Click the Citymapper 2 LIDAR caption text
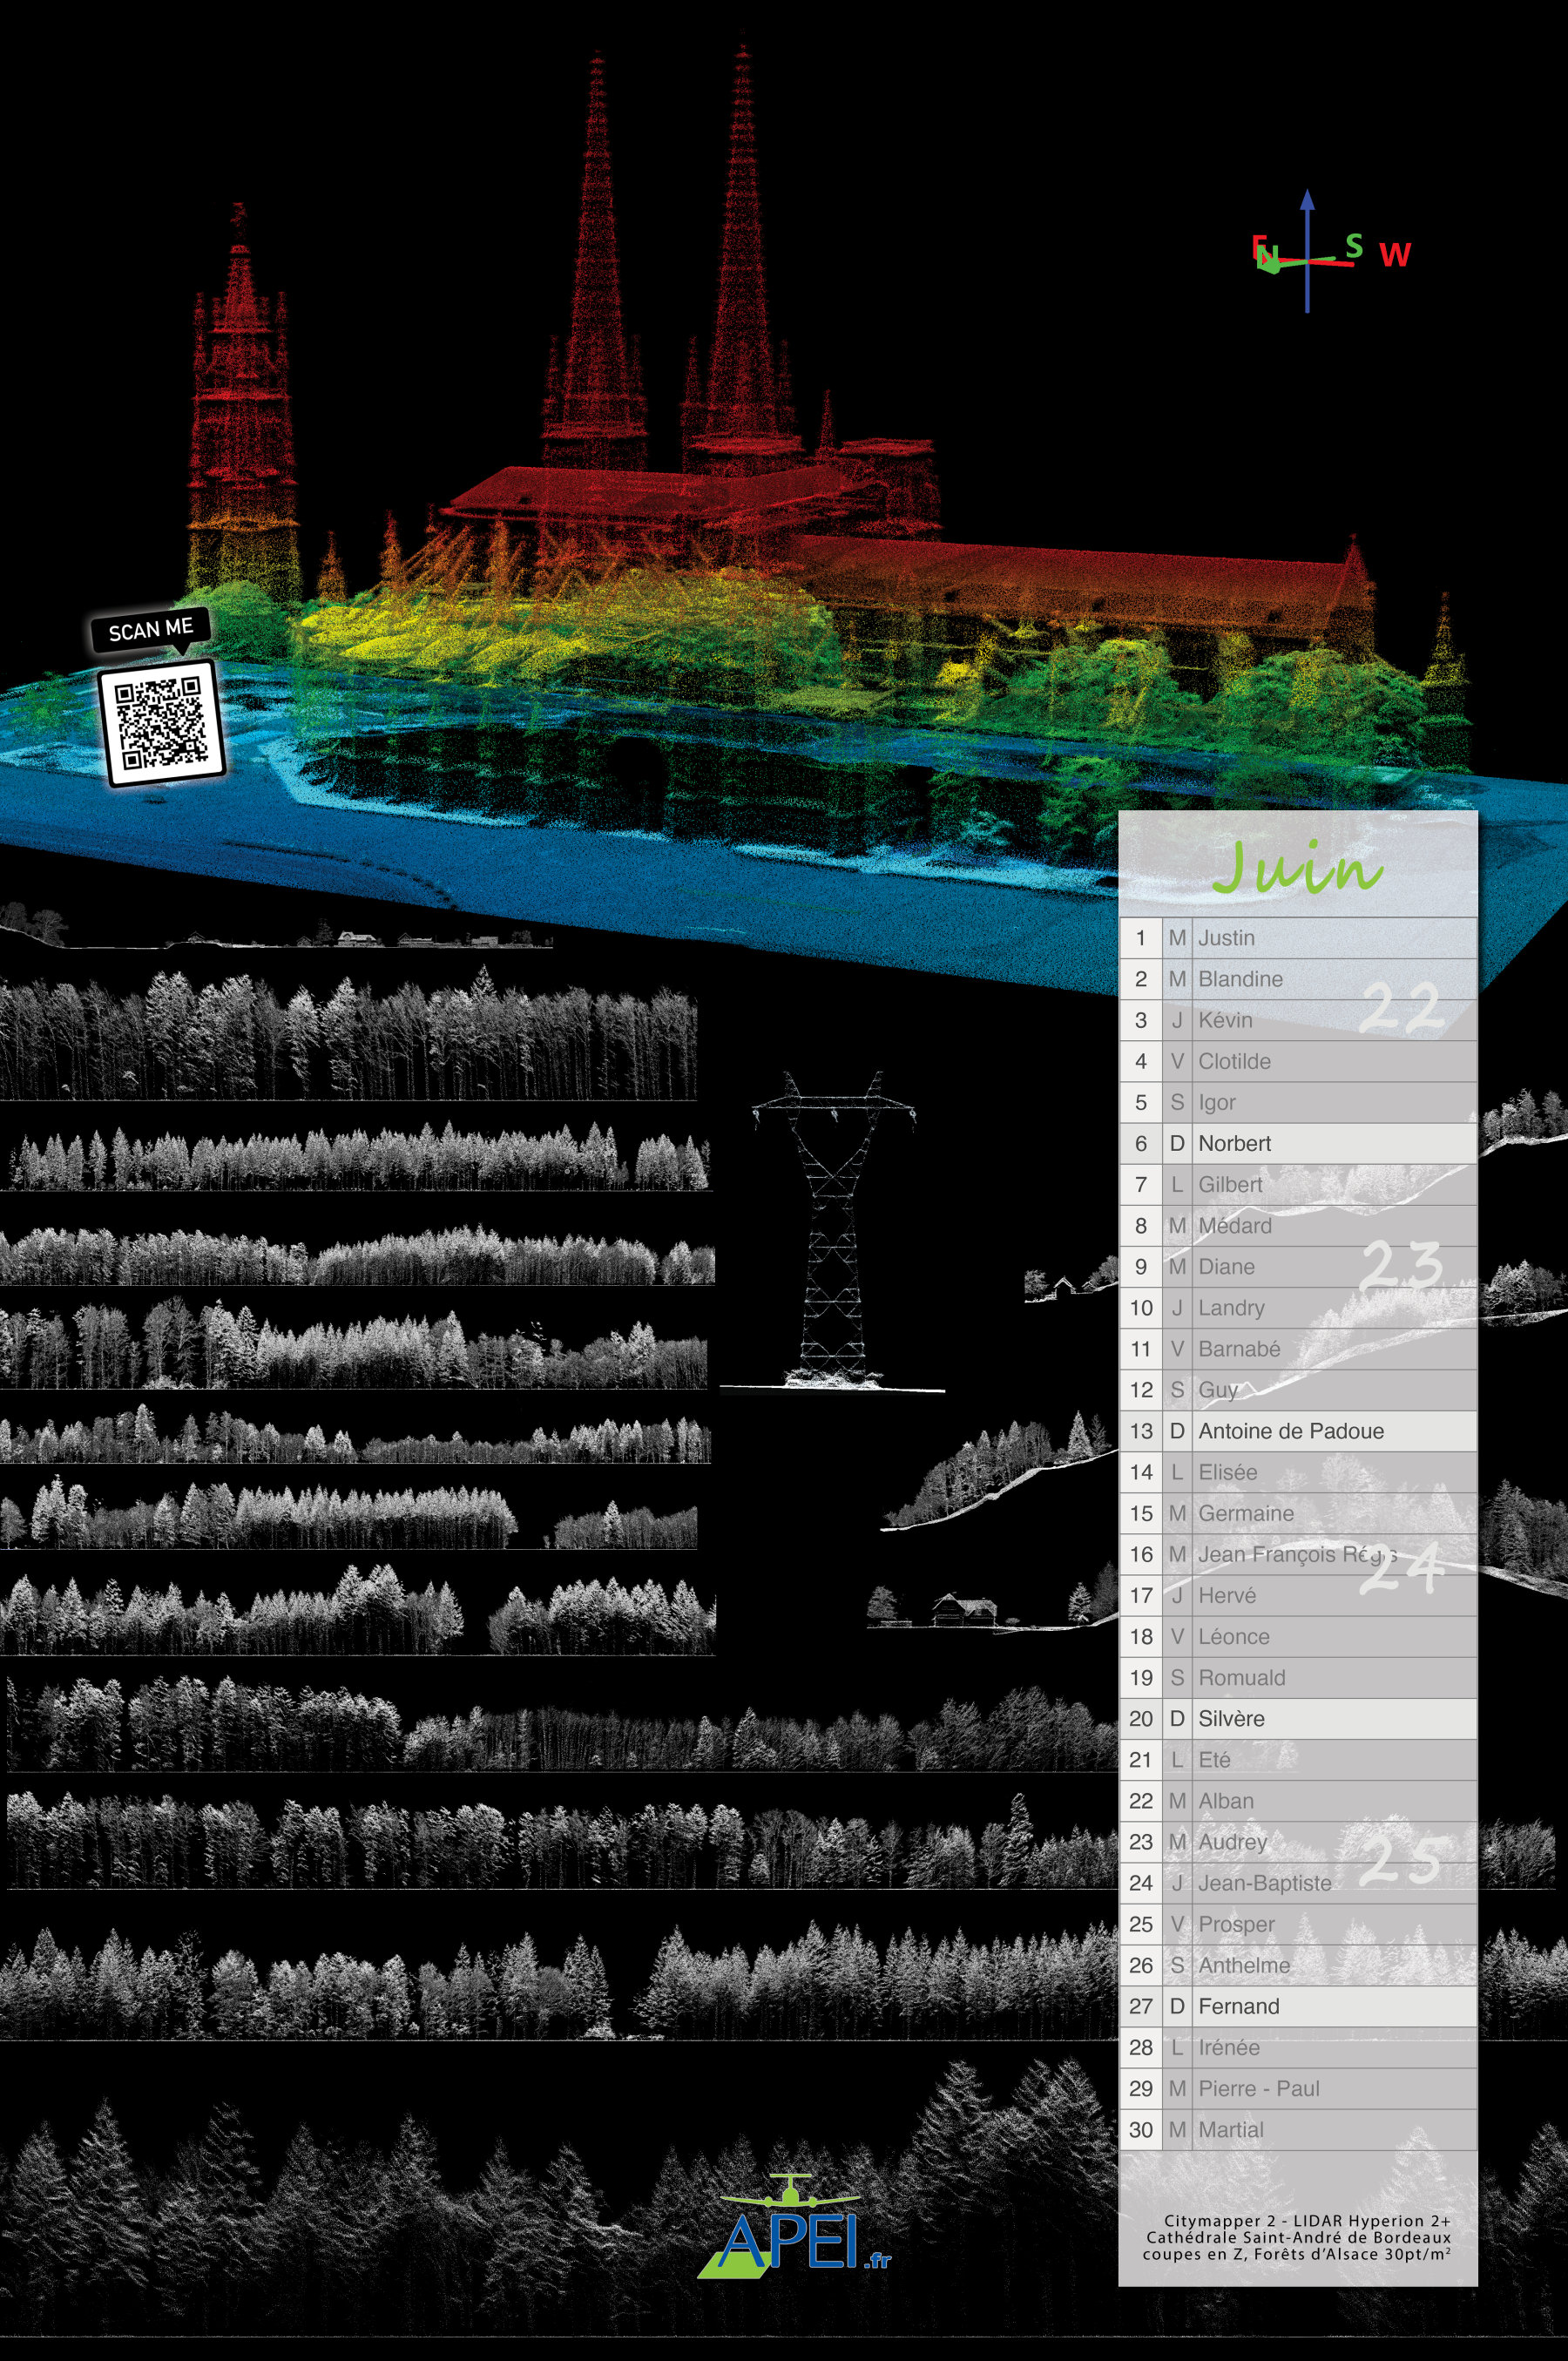The height and width of the screenshot is (2361, 1568). [x=1297, y=2237]
